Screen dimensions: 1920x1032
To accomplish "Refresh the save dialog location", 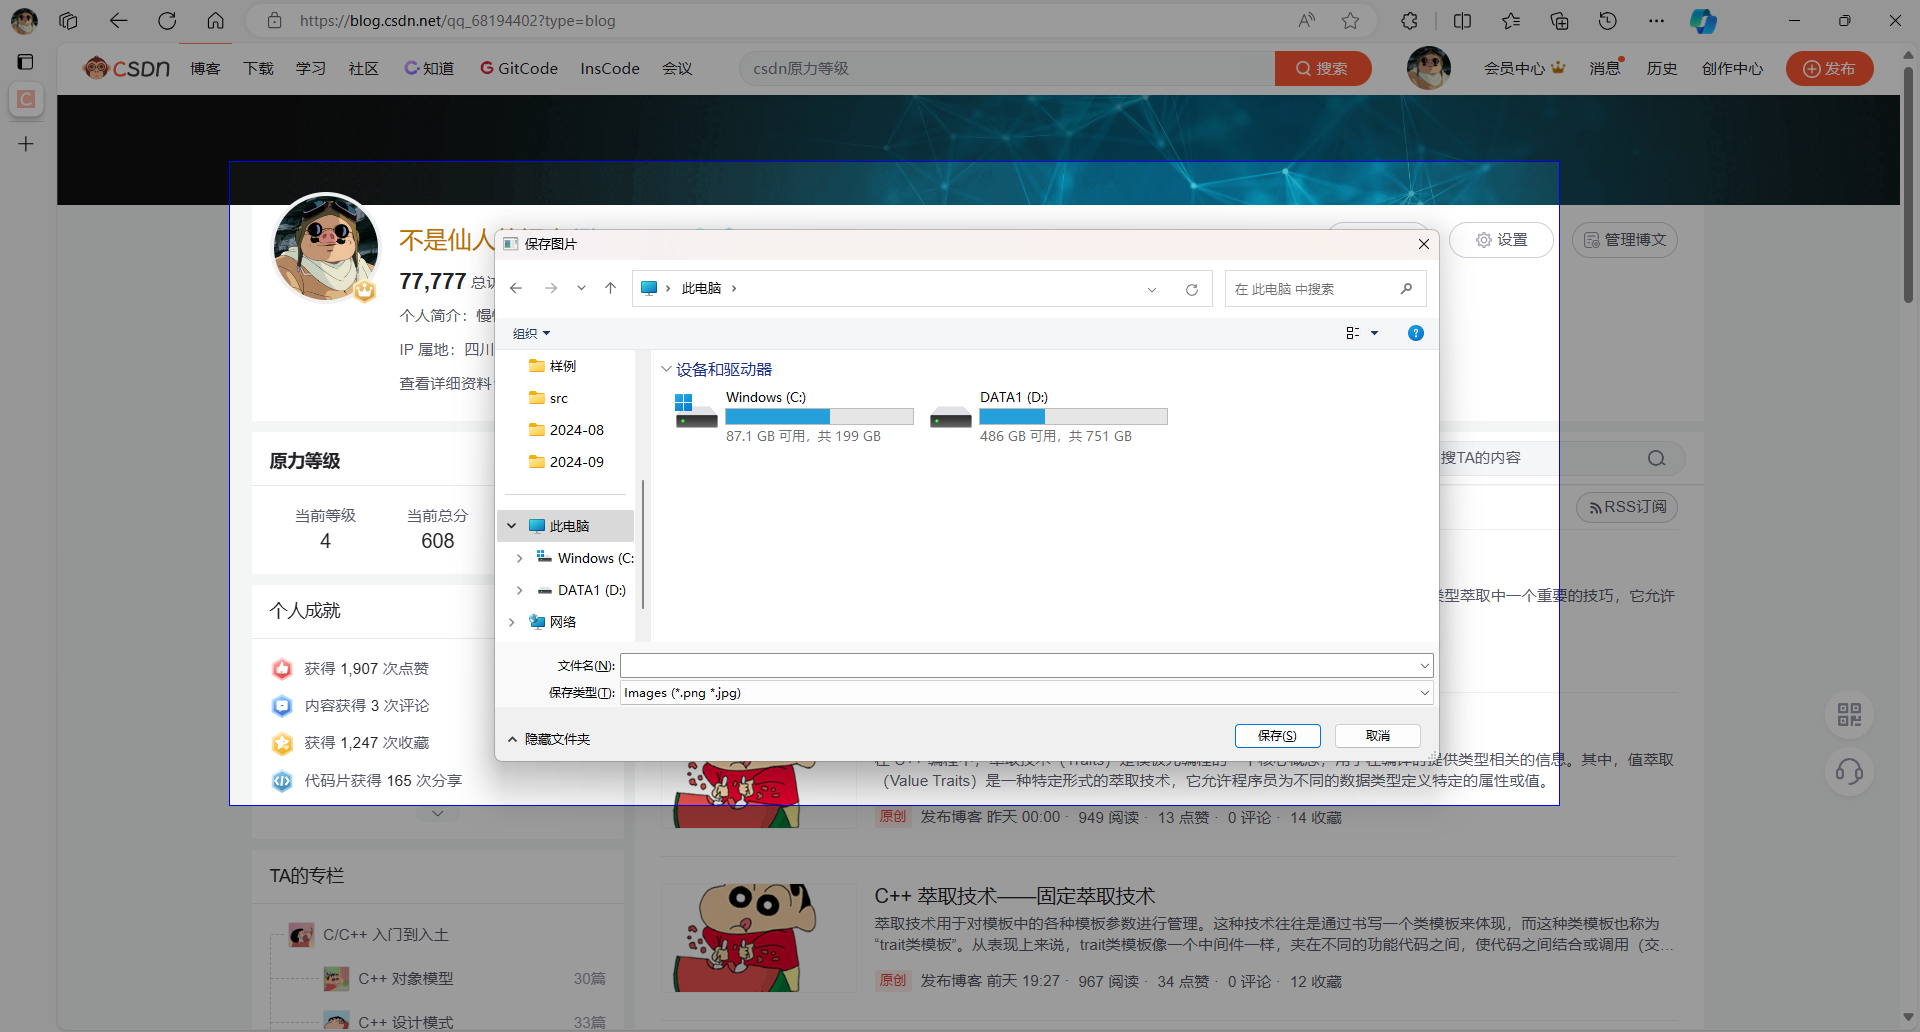I will (1192, 289).
